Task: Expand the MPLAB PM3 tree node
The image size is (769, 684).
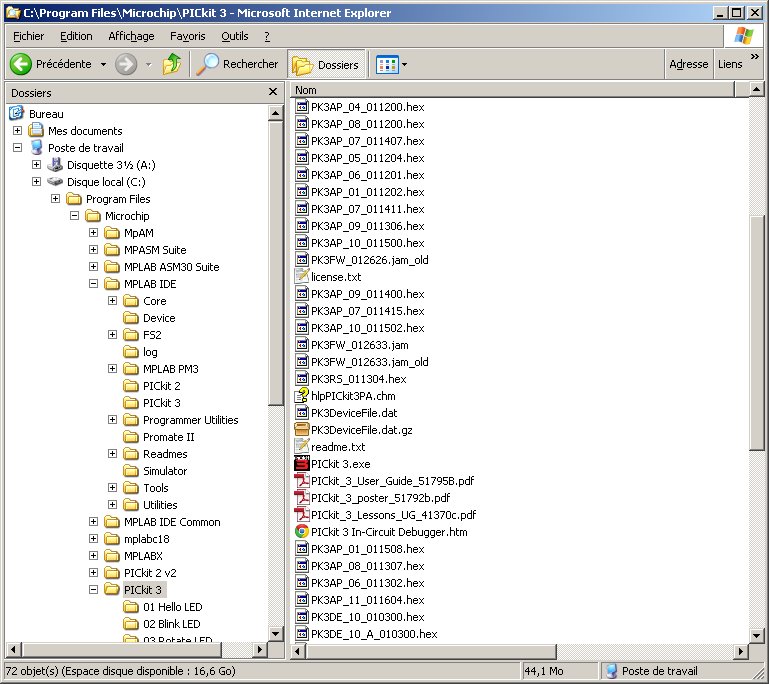Action: (x=113, y=369)
